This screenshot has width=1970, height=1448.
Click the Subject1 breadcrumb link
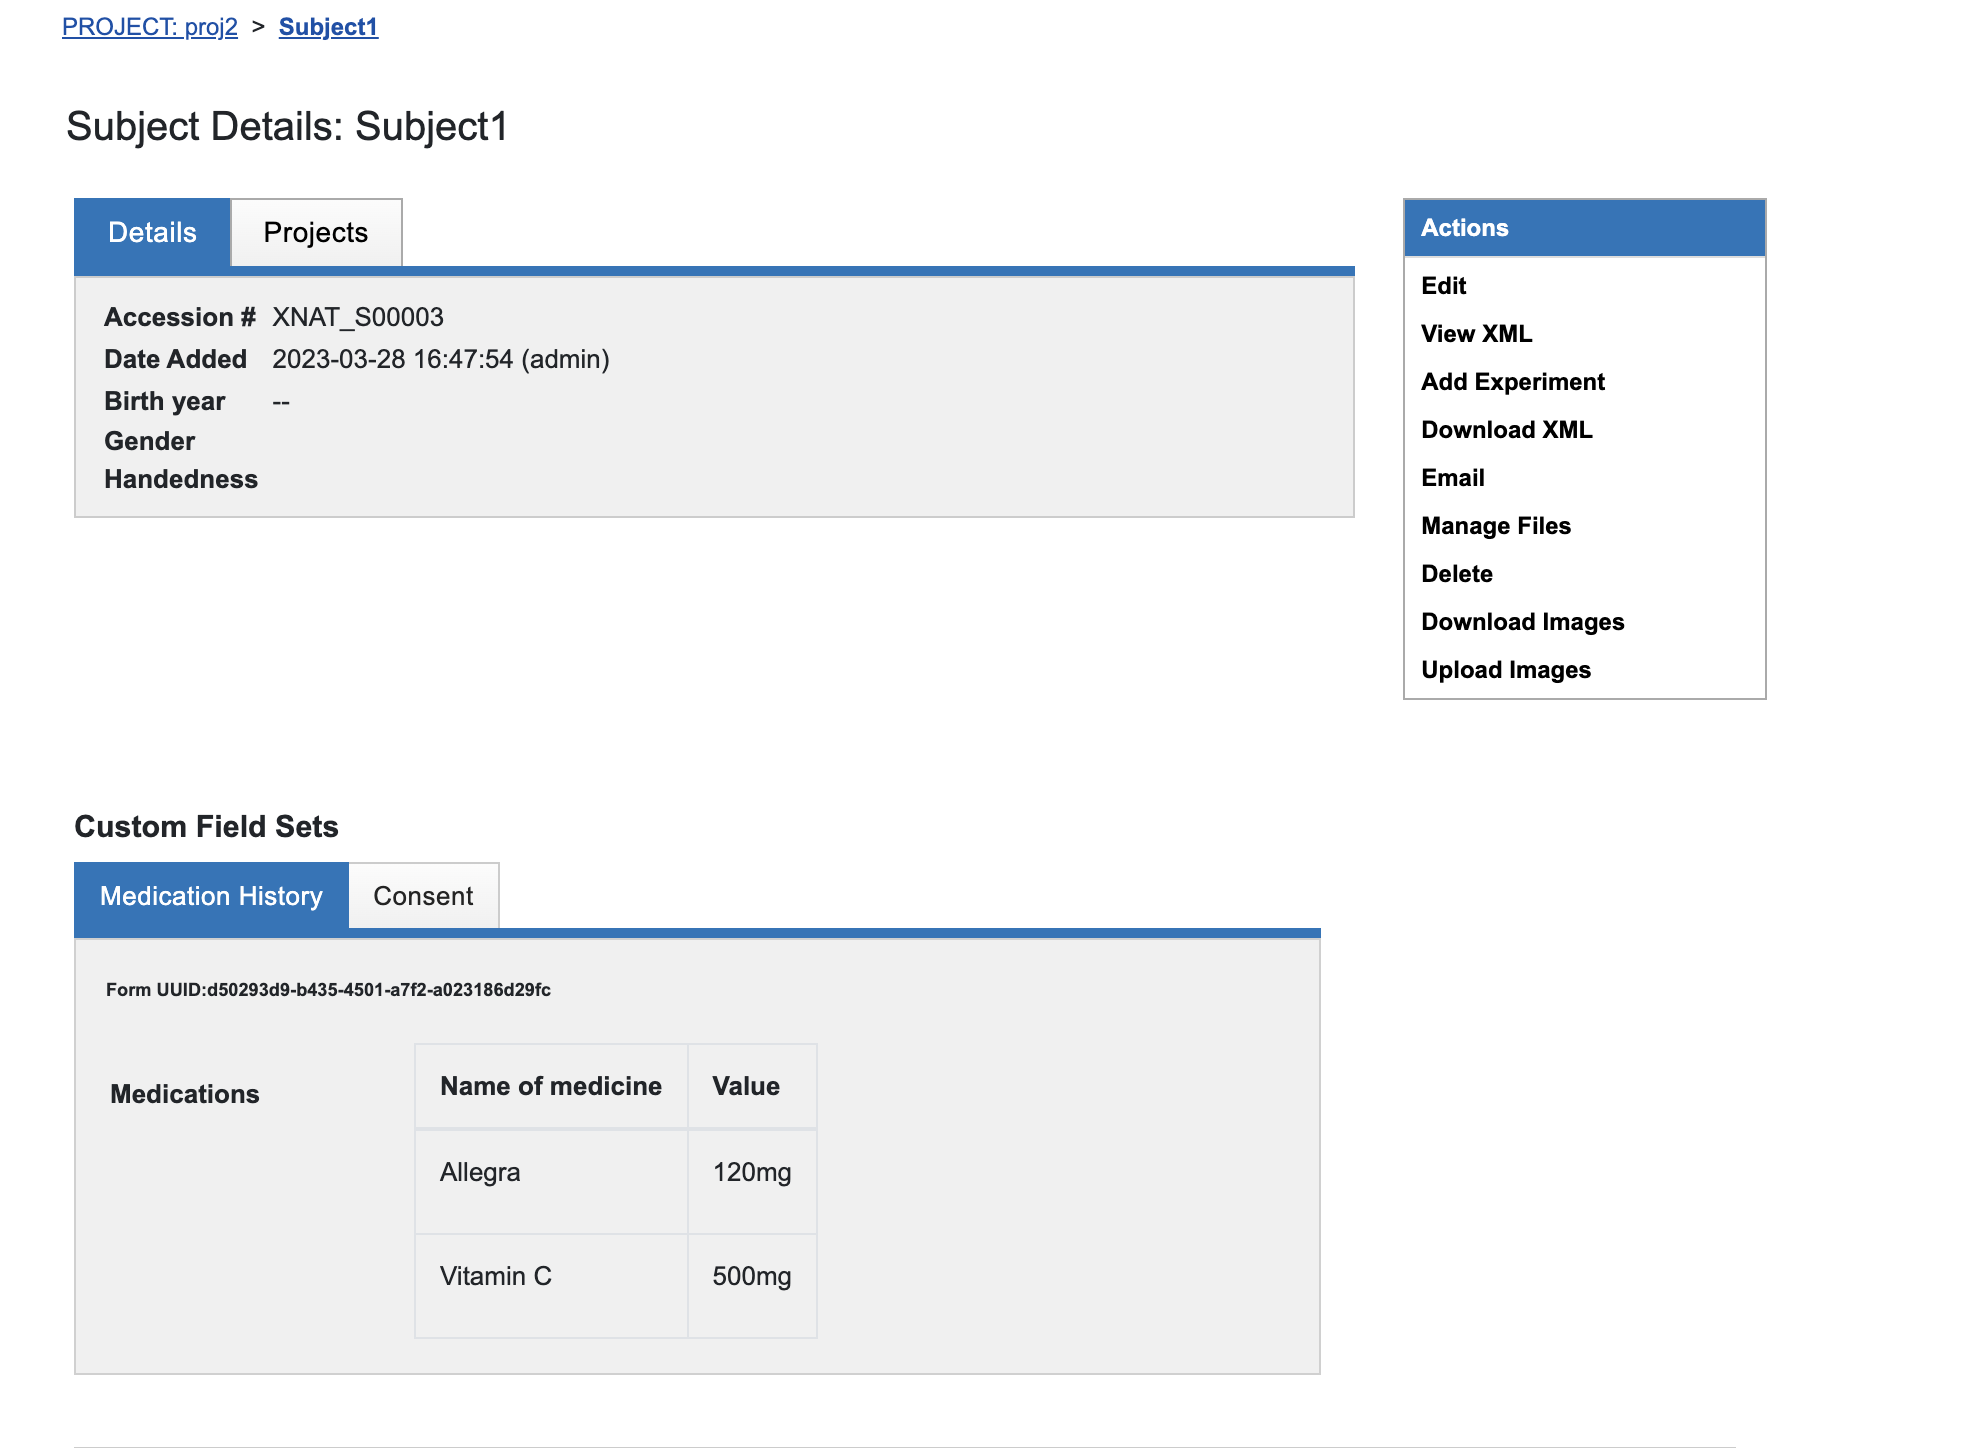[328, 27]
